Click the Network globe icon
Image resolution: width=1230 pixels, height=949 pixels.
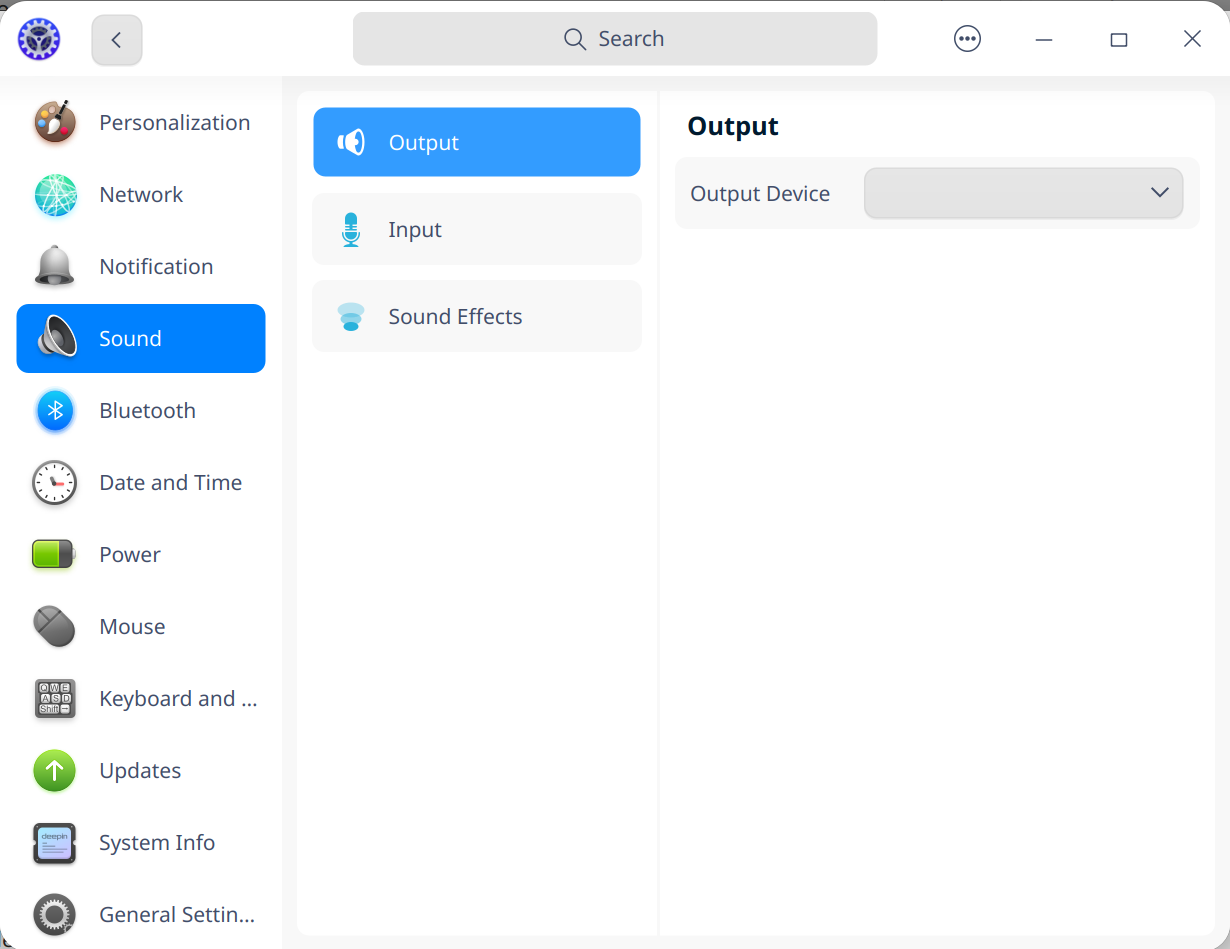click(55, 195)
